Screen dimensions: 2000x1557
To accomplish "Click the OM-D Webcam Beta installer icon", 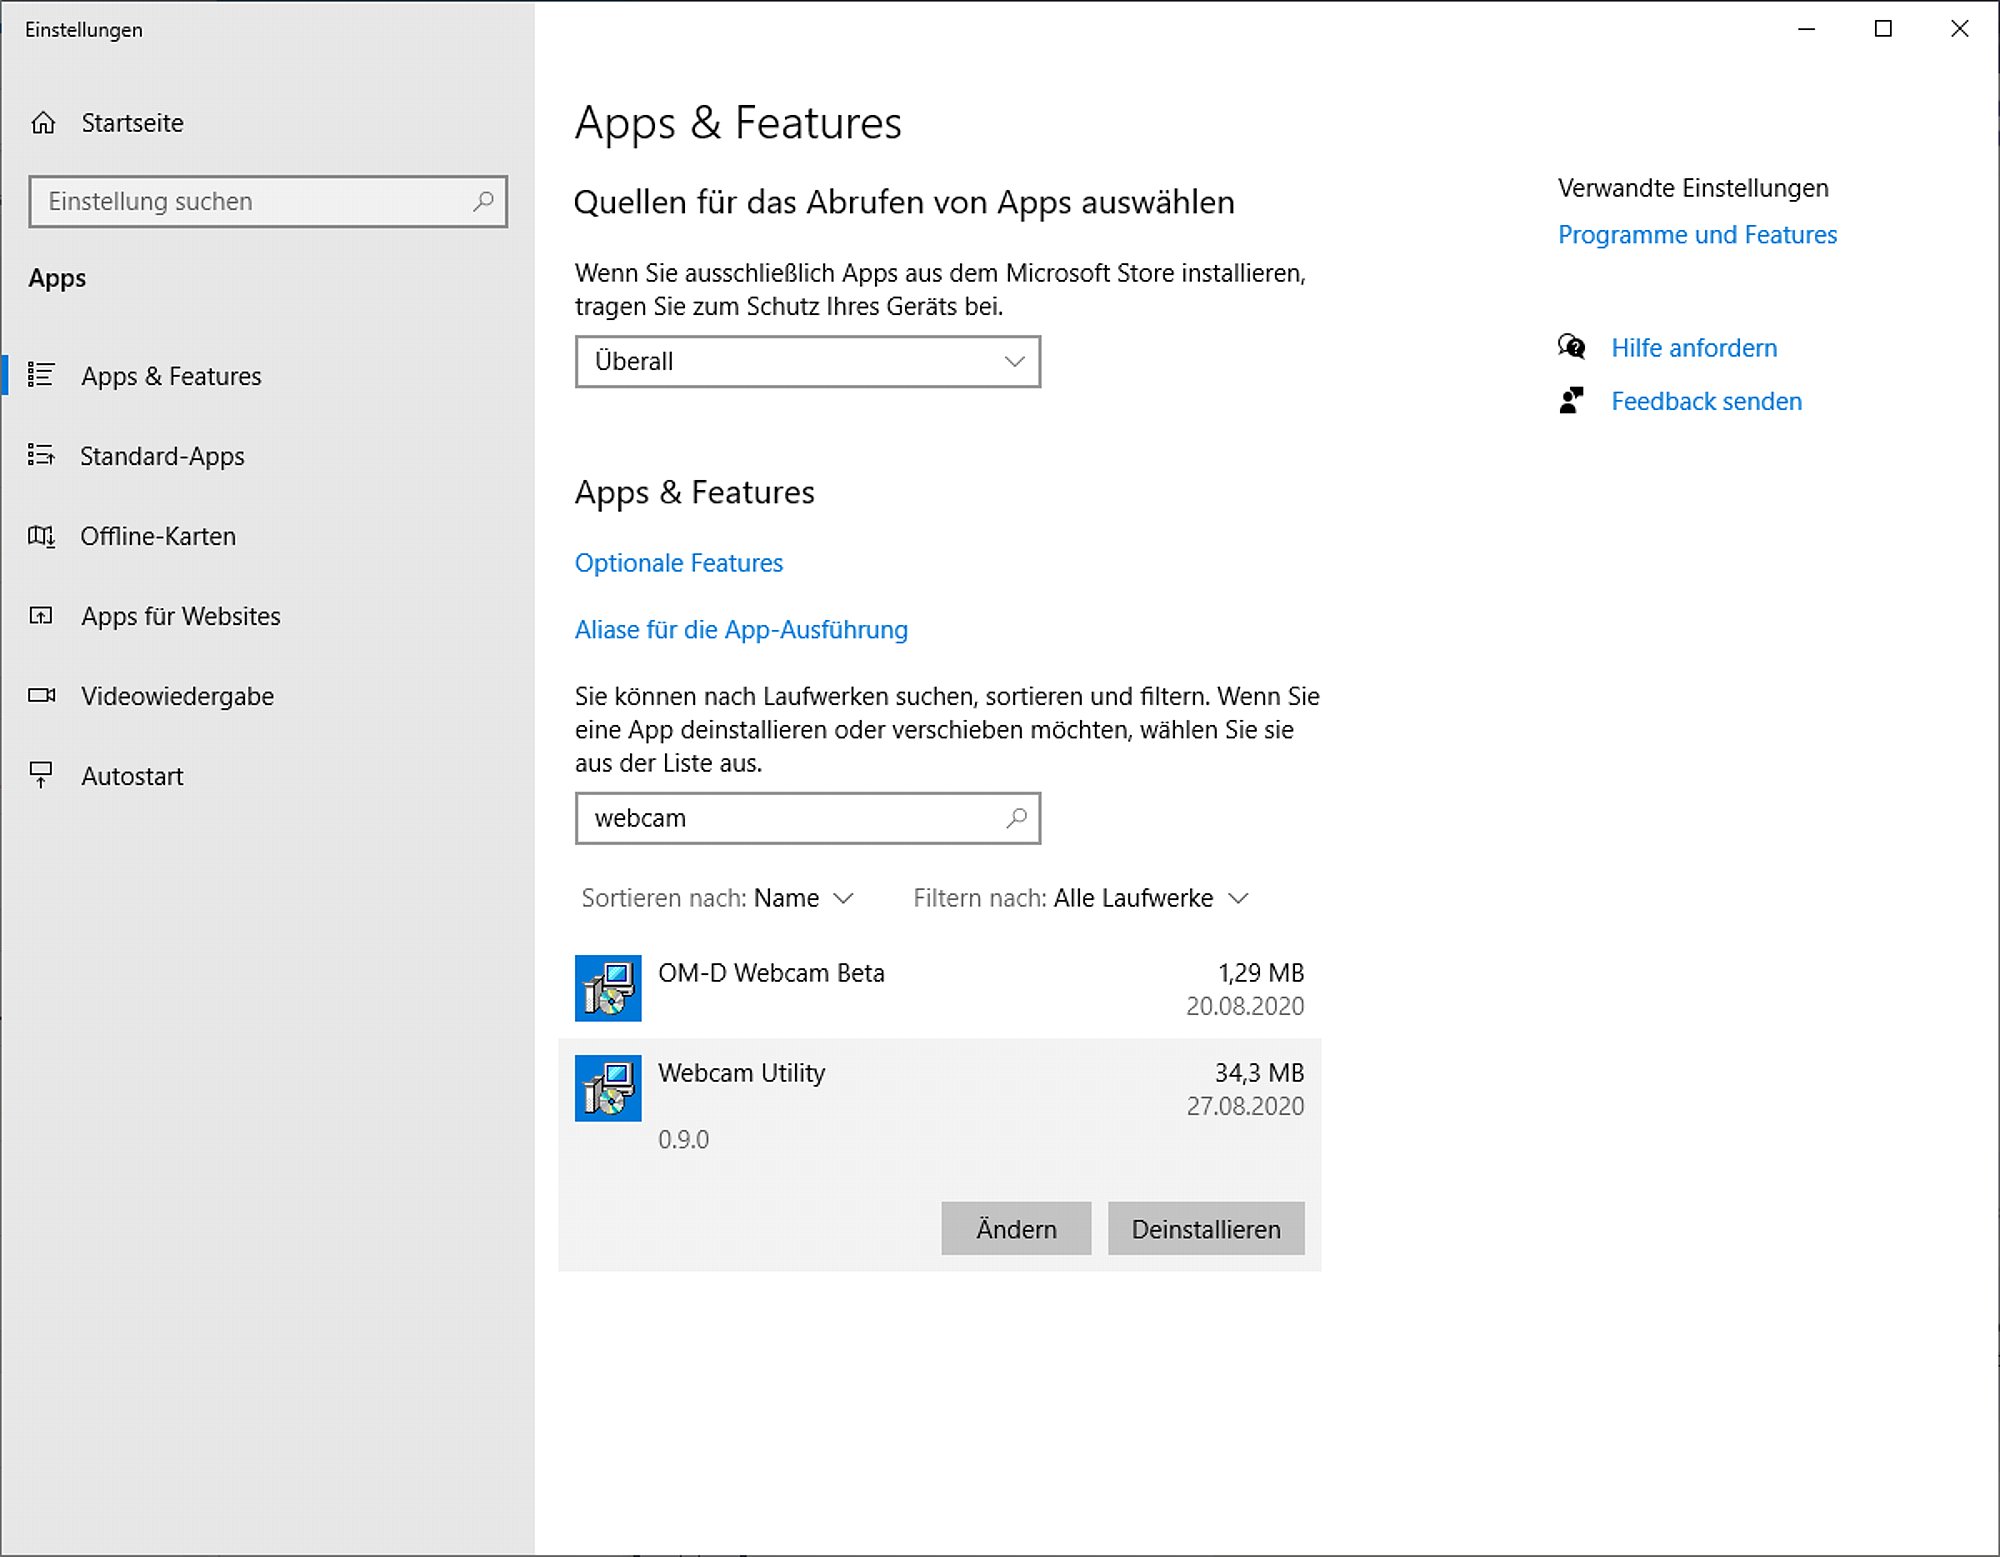I will [x=608, y=988].
